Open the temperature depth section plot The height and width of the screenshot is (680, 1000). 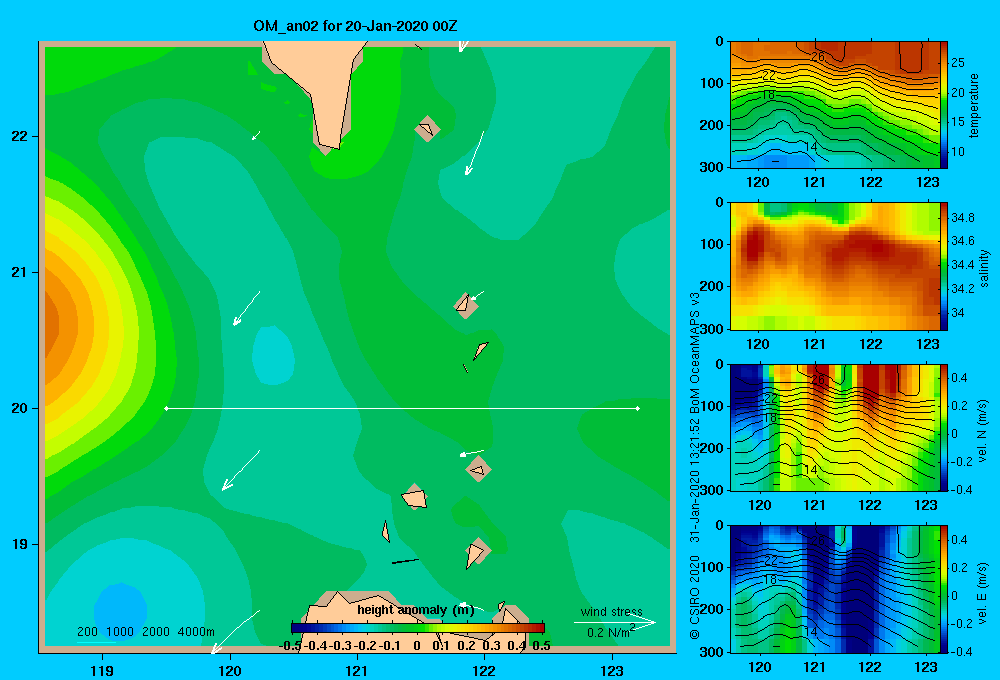(835, 105)
